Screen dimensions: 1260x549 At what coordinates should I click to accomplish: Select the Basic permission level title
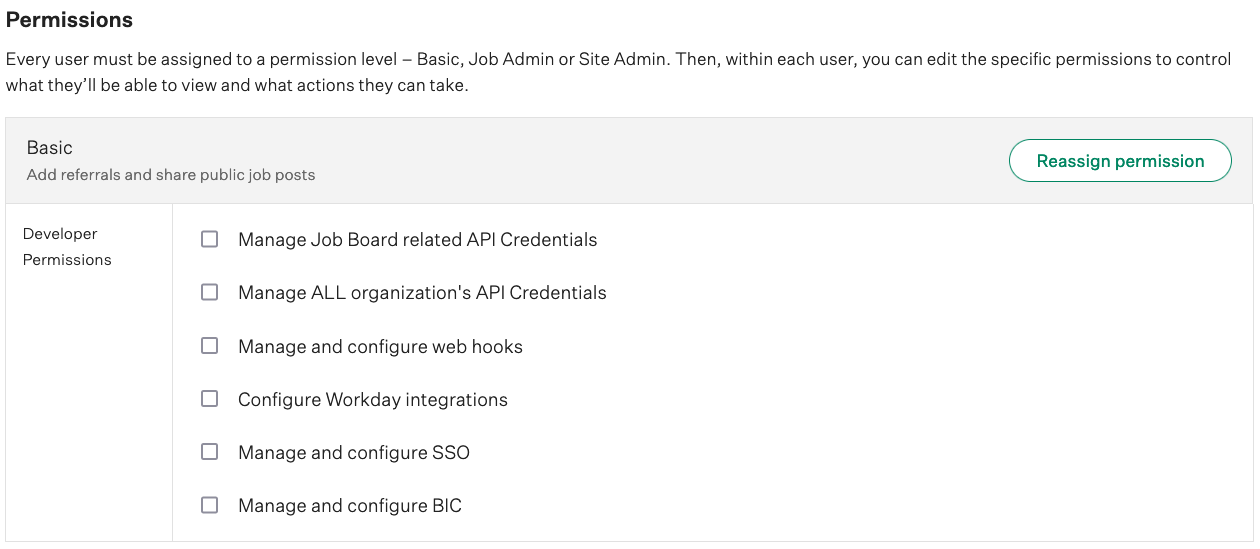(x=50, y=148)
